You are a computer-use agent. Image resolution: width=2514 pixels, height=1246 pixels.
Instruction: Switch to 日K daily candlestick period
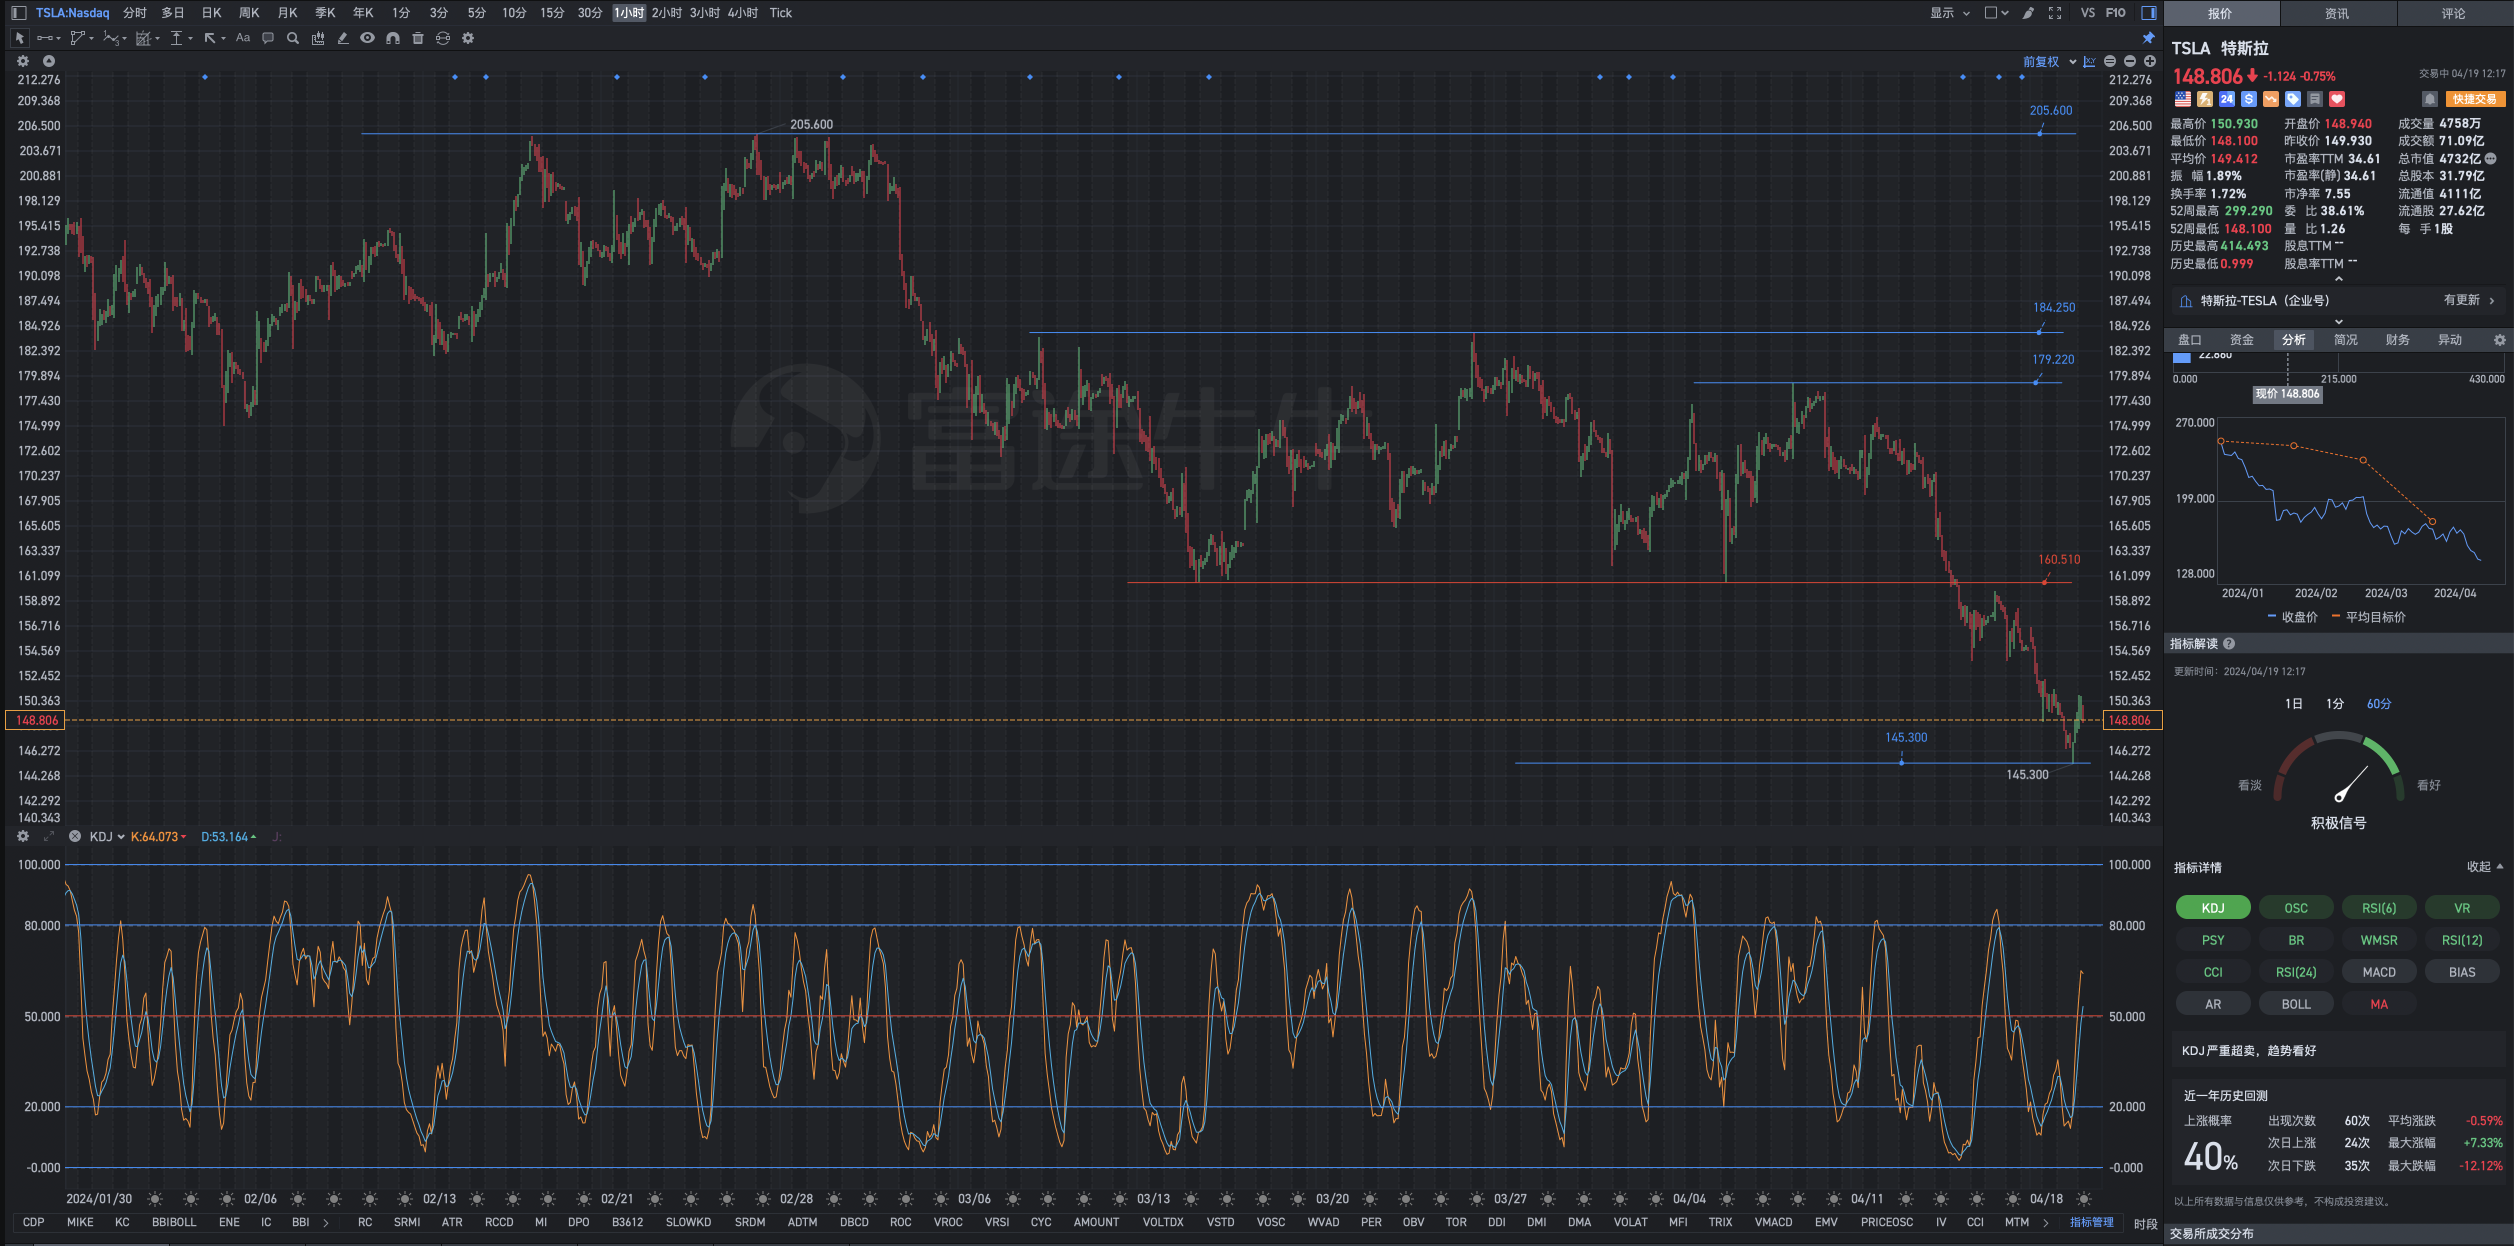pyautogui.click(x=211, y=13)
